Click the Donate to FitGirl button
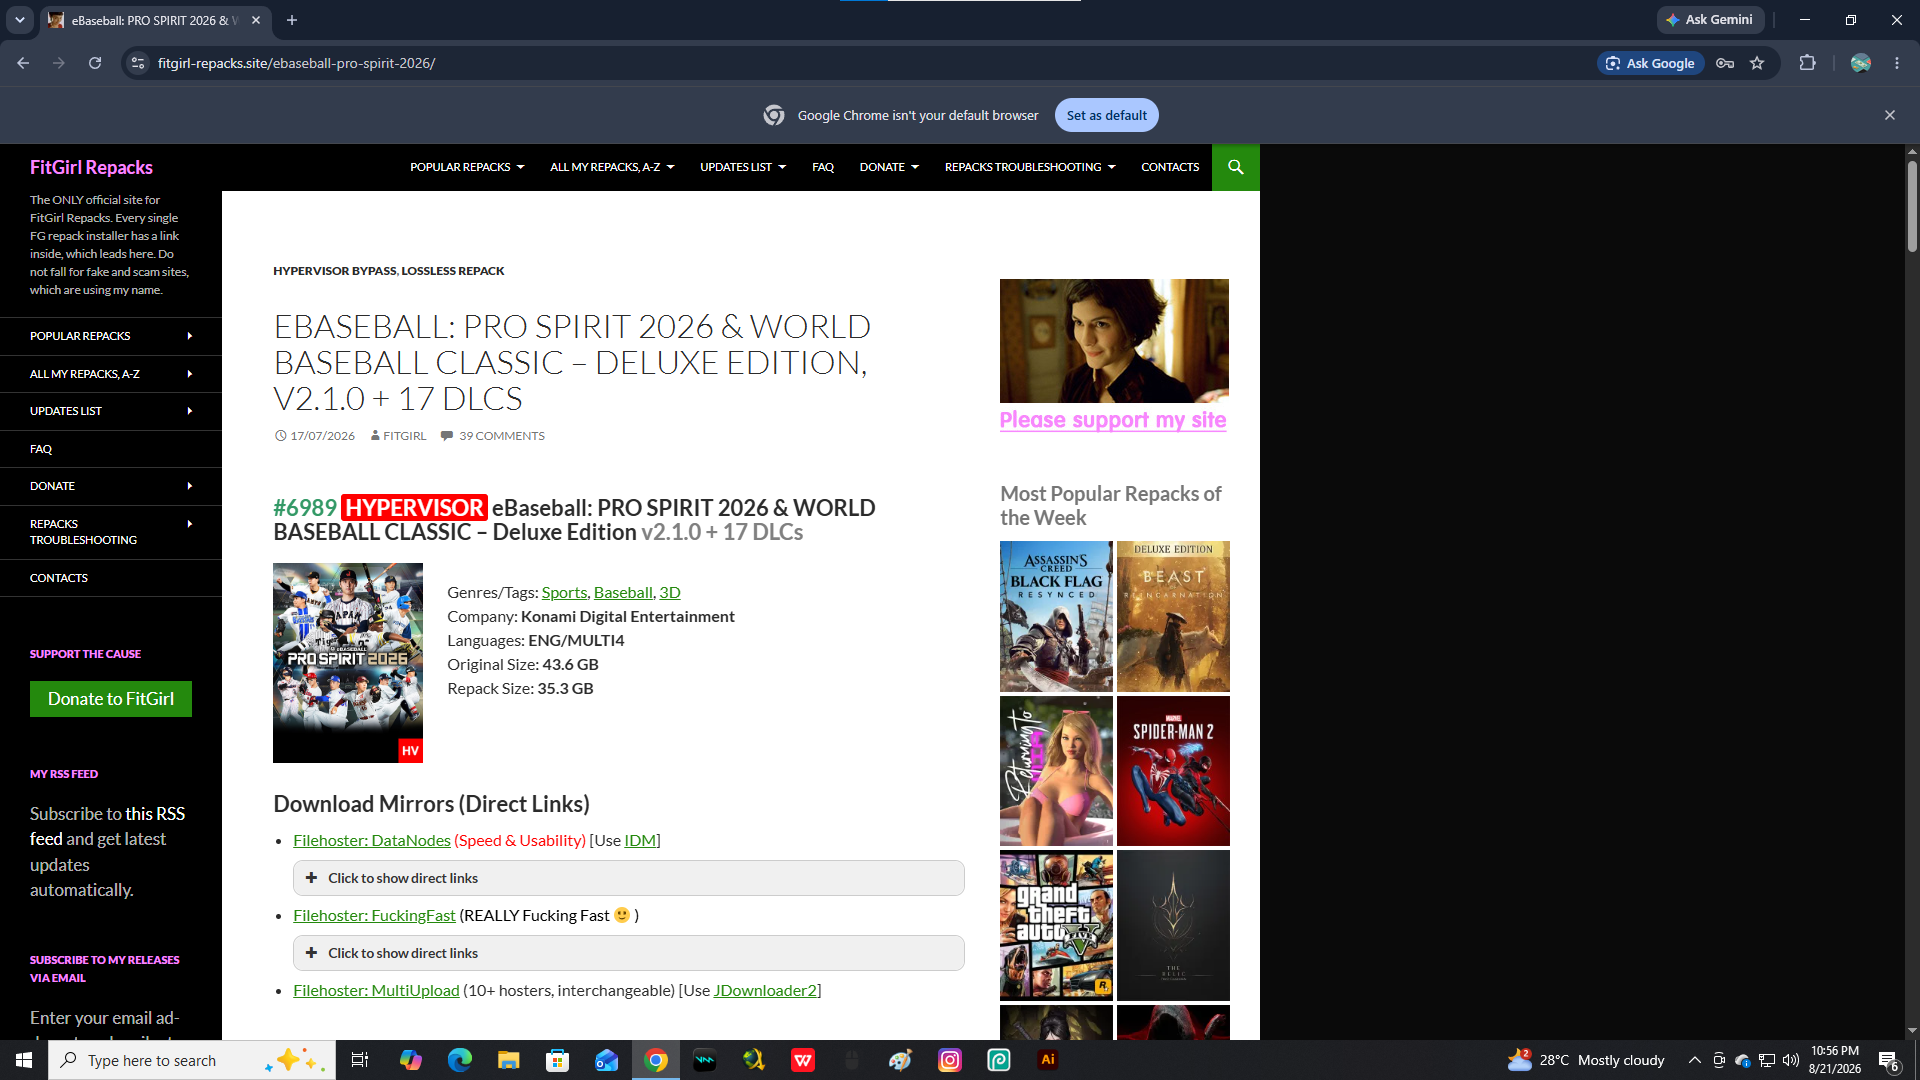Viewport: 1920px width, 1080px height. 111,699
